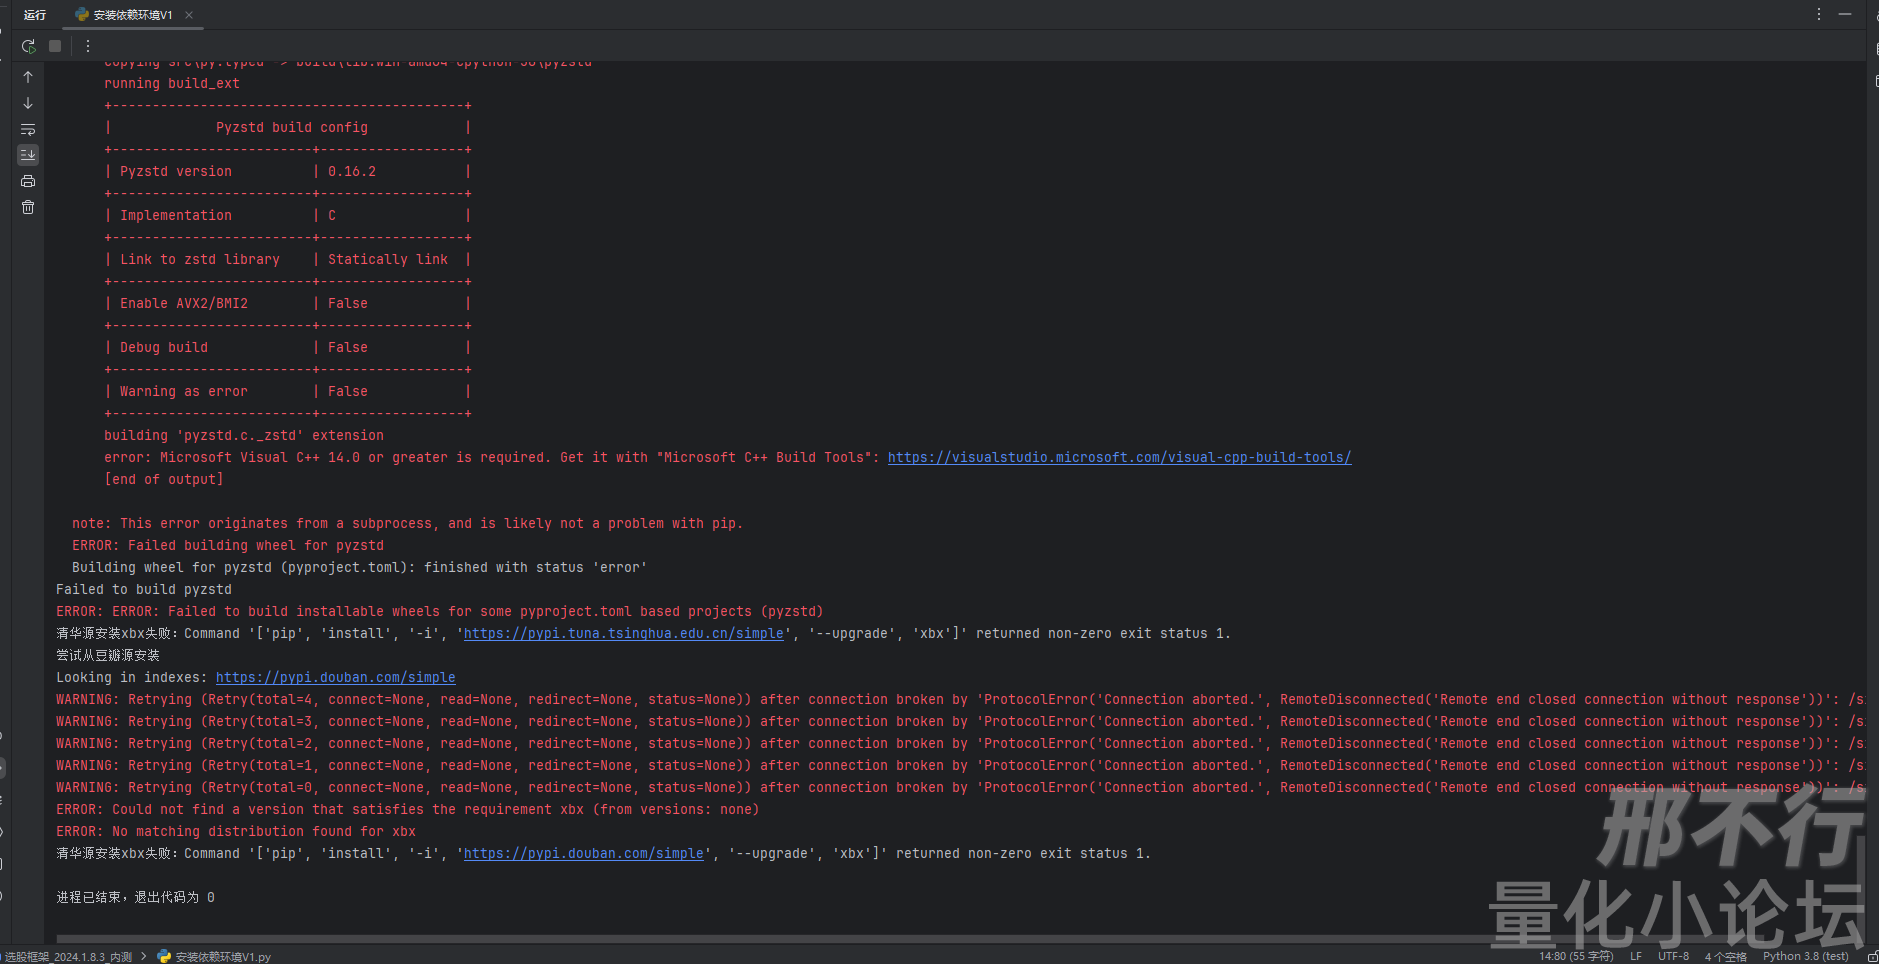Viewport: 1879px width, 964px height.
Task: Open Python 3.8 (test) interpreter selector
Action: (1805, 956)
